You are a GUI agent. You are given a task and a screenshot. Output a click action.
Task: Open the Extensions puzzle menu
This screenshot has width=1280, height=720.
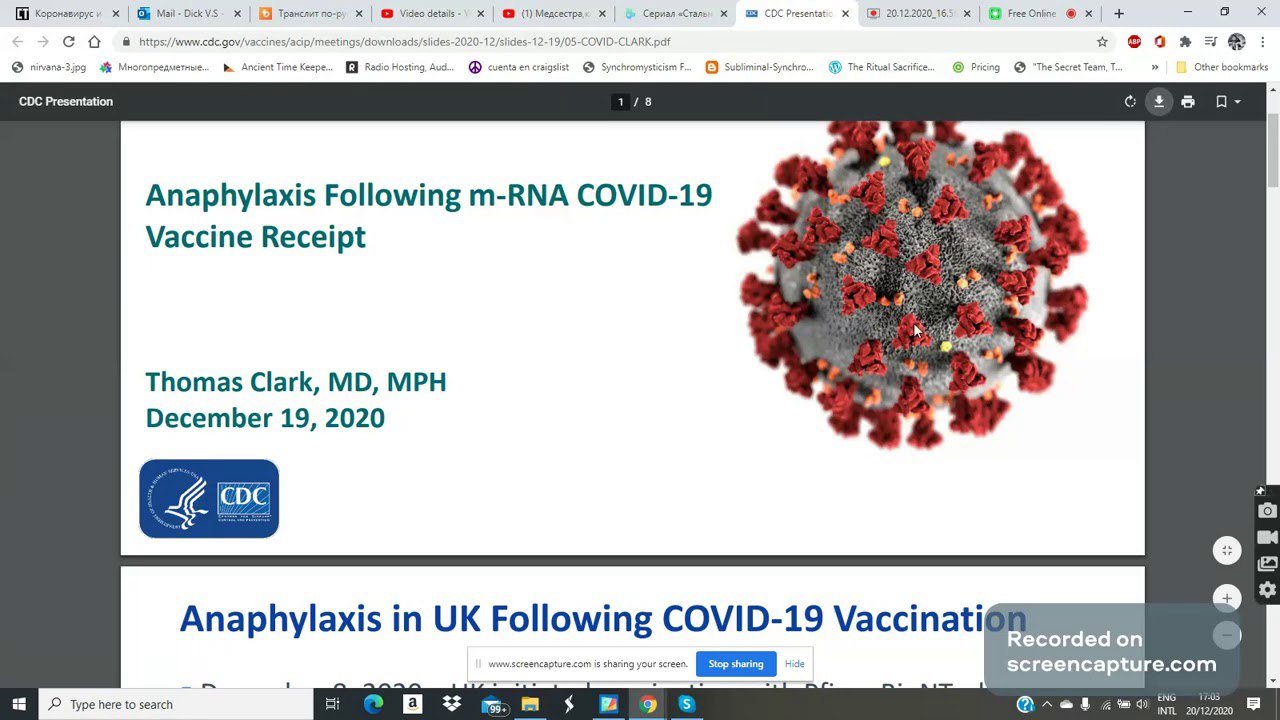(x=1185, y=41)
